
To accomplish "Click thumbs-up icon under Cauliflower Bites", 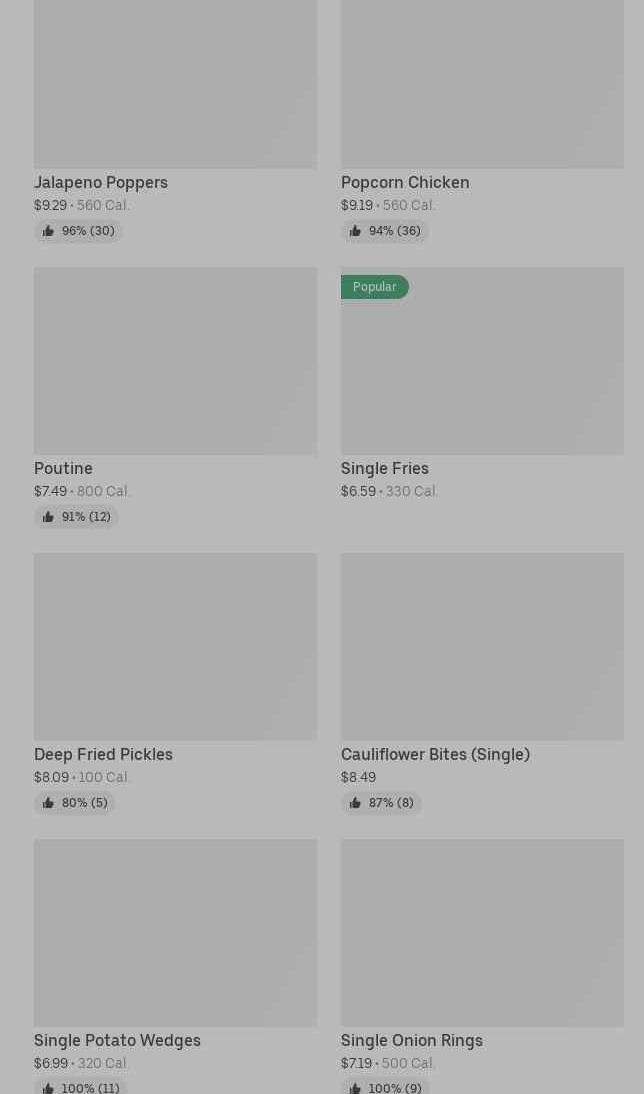I will click(x=355, y=803).
